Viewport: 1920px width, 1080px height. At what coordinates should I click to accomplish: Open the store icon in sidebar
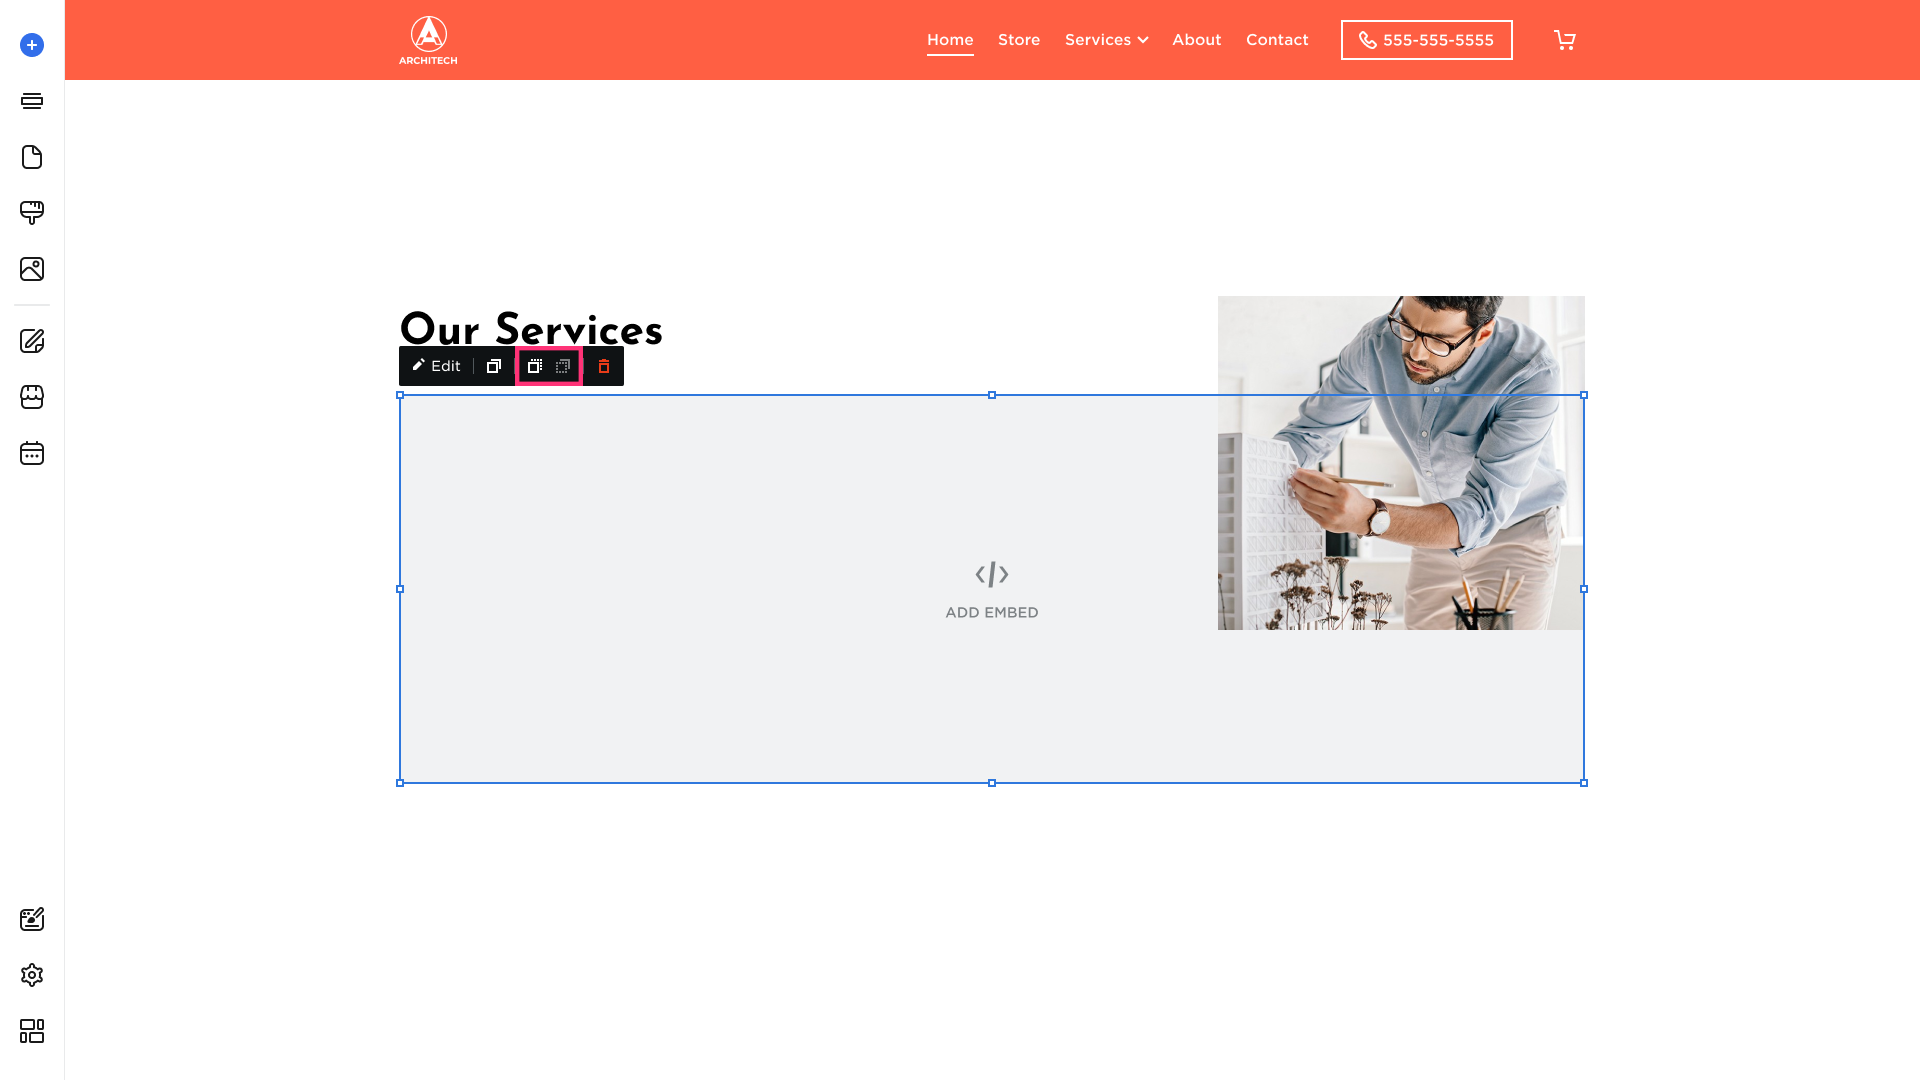32,397
